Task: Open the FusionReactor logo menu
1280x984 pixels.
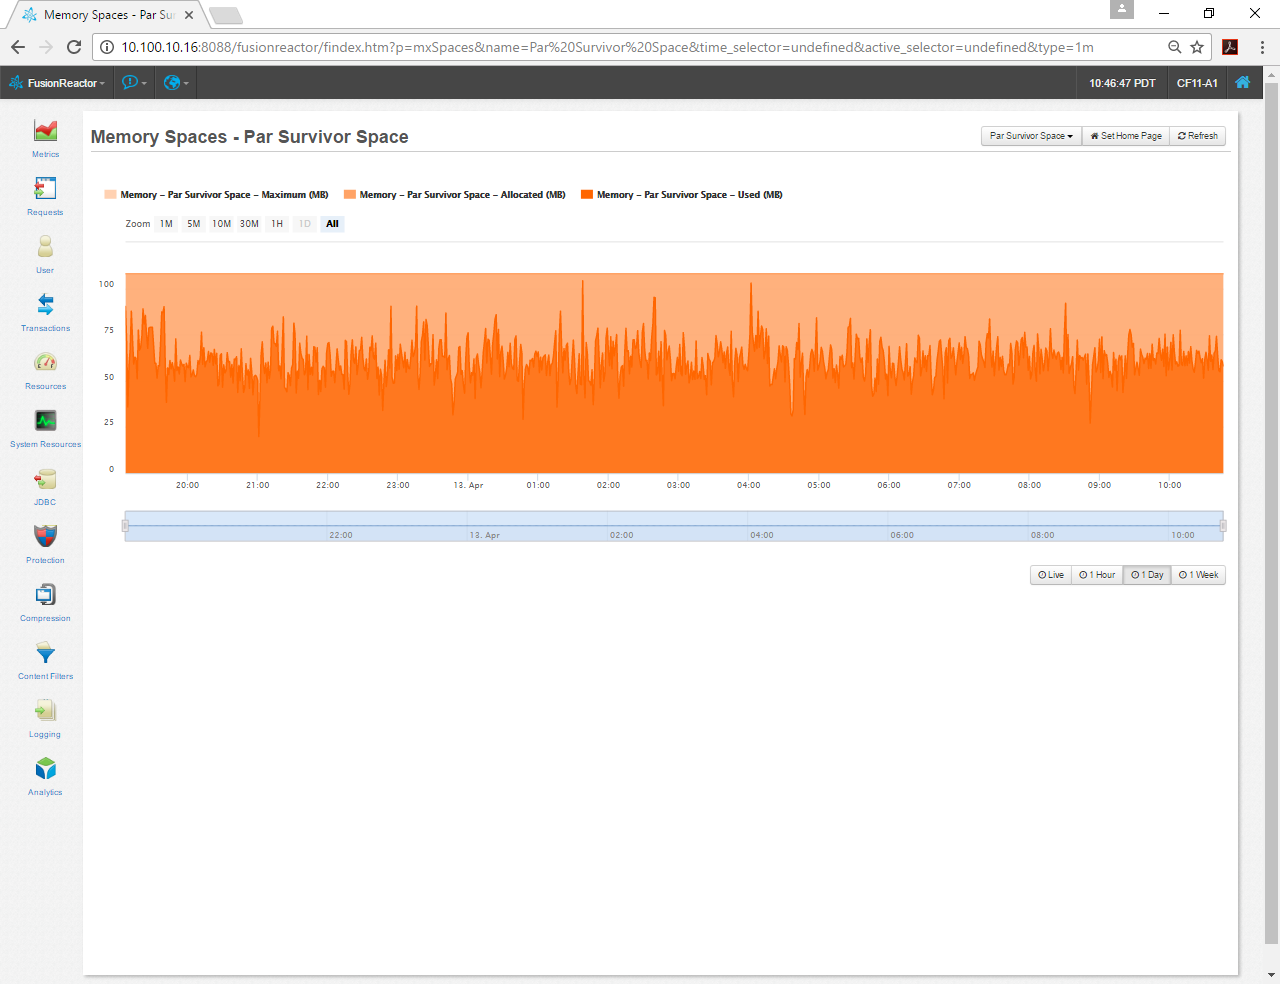Action: 56,83
